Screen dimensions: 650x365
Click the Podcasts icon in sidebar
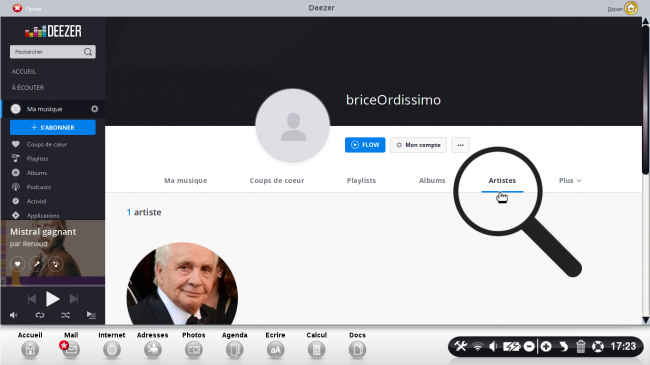coord(16,187)
